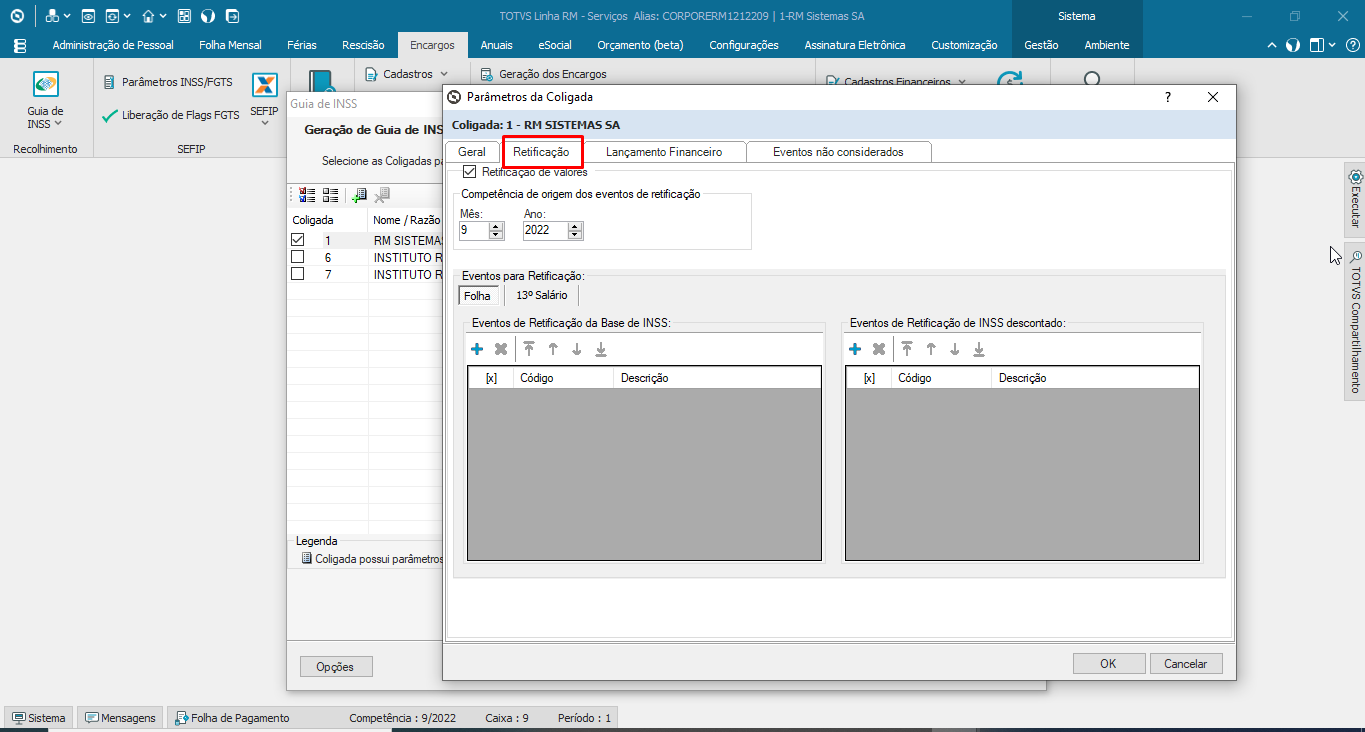The height and width of the screenshot is (732, 1365).
Task: Decrease the Mês value with the down arrow
Action: (496, 235)
